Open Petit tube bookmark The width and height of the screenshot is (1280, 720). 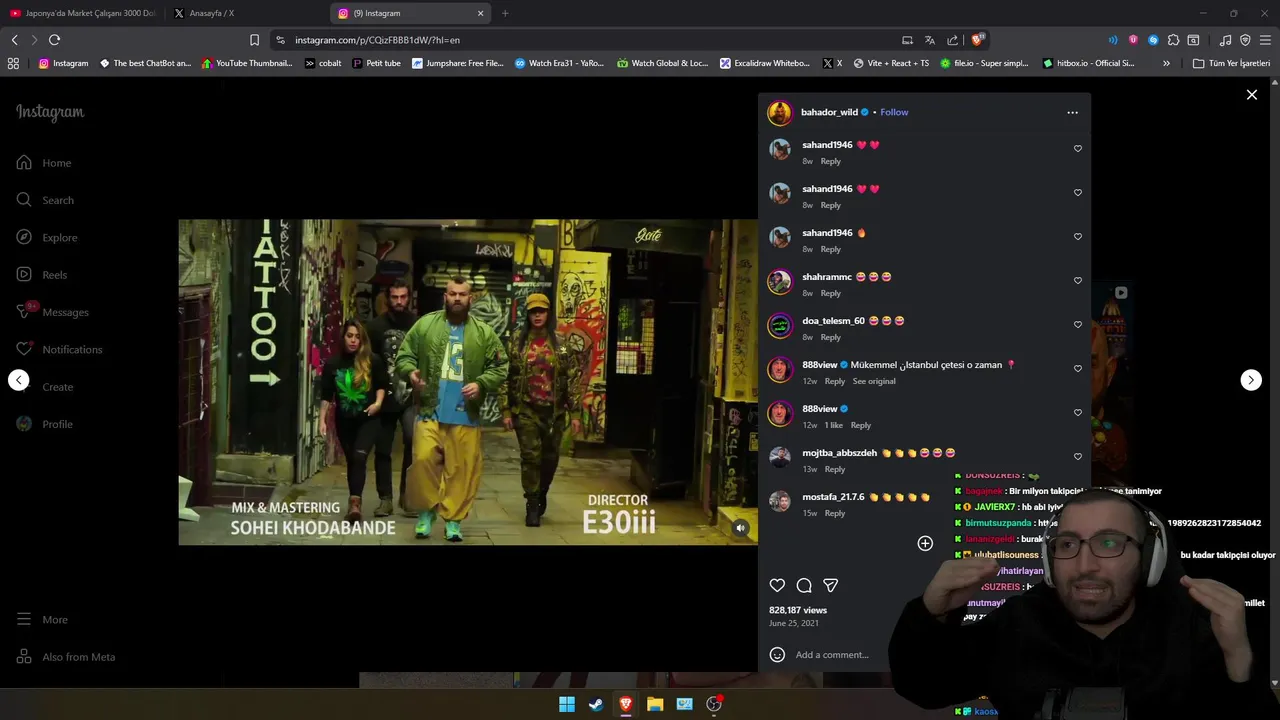pos(377,63)
